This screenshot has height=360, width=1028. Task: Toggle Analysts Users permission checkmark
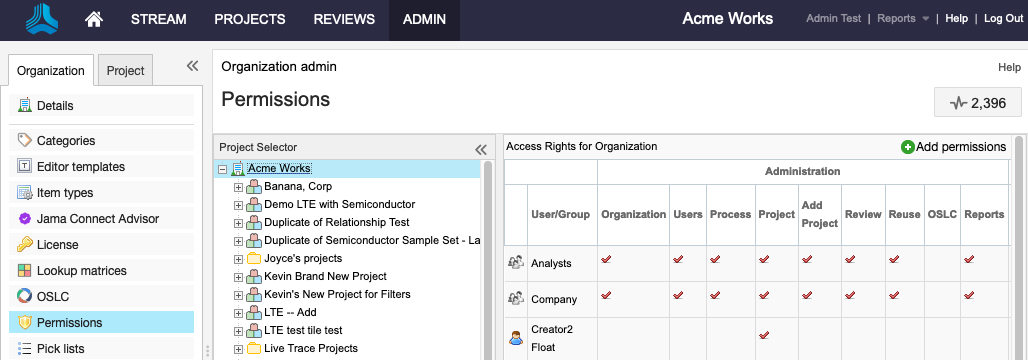(678, 260)
